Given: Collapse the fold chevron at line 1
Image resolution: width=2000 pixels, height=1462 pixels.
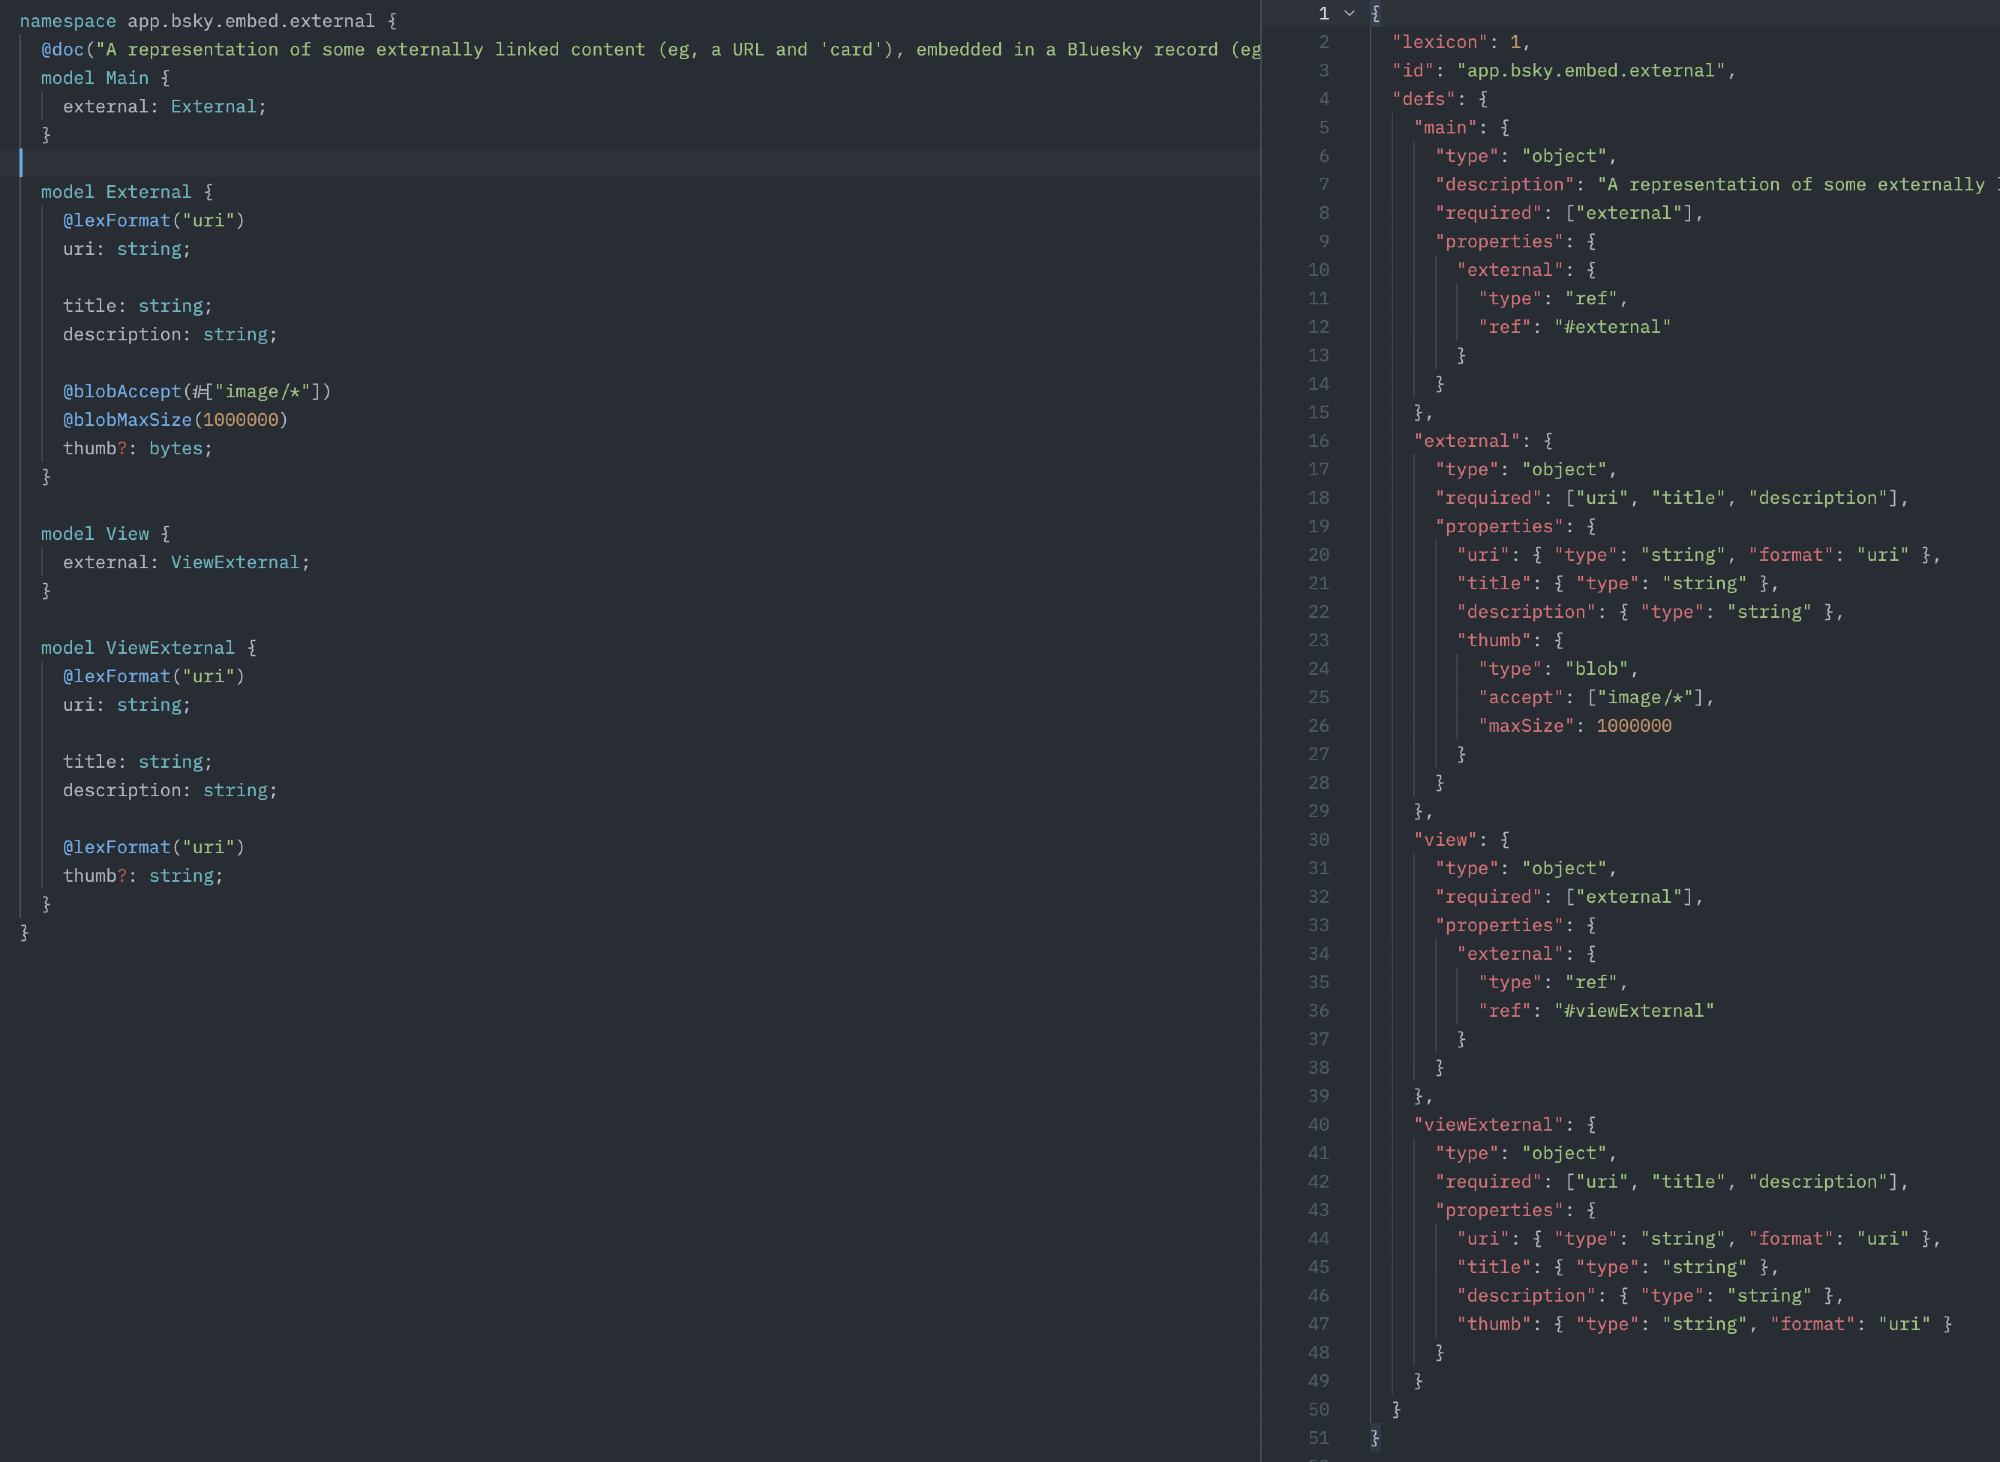Looking at the screenshot, I should pos(1349,13).
